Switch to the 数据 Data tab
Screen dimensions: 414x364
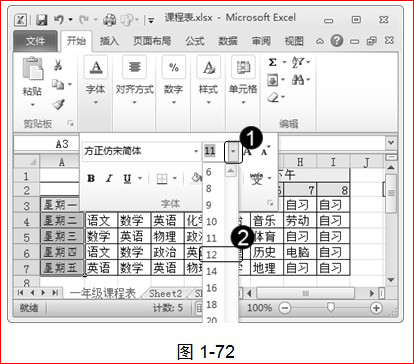(x=228, y=41)
